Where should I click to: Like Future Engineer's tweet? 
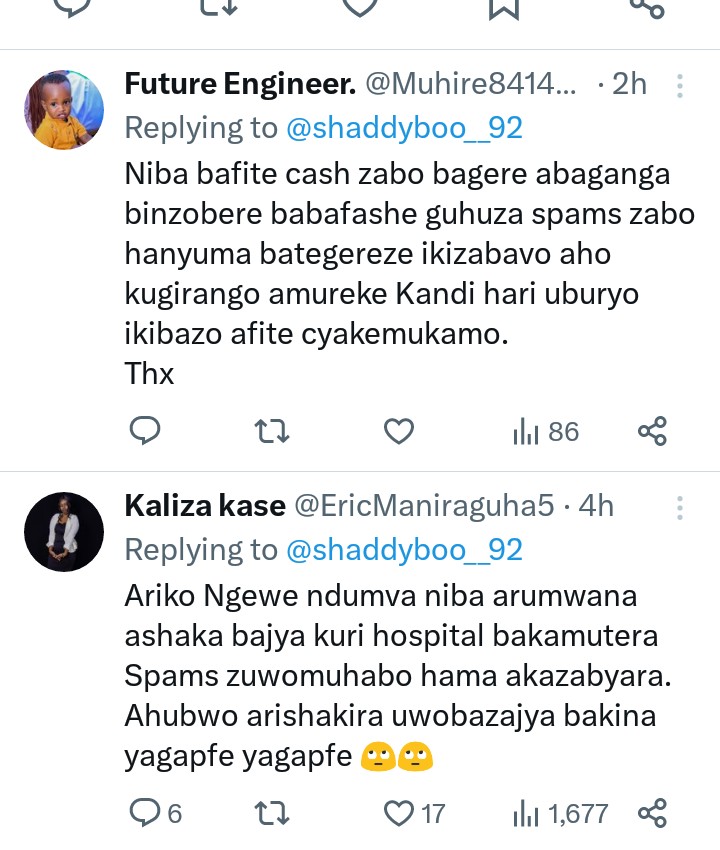tap(399, 431)
